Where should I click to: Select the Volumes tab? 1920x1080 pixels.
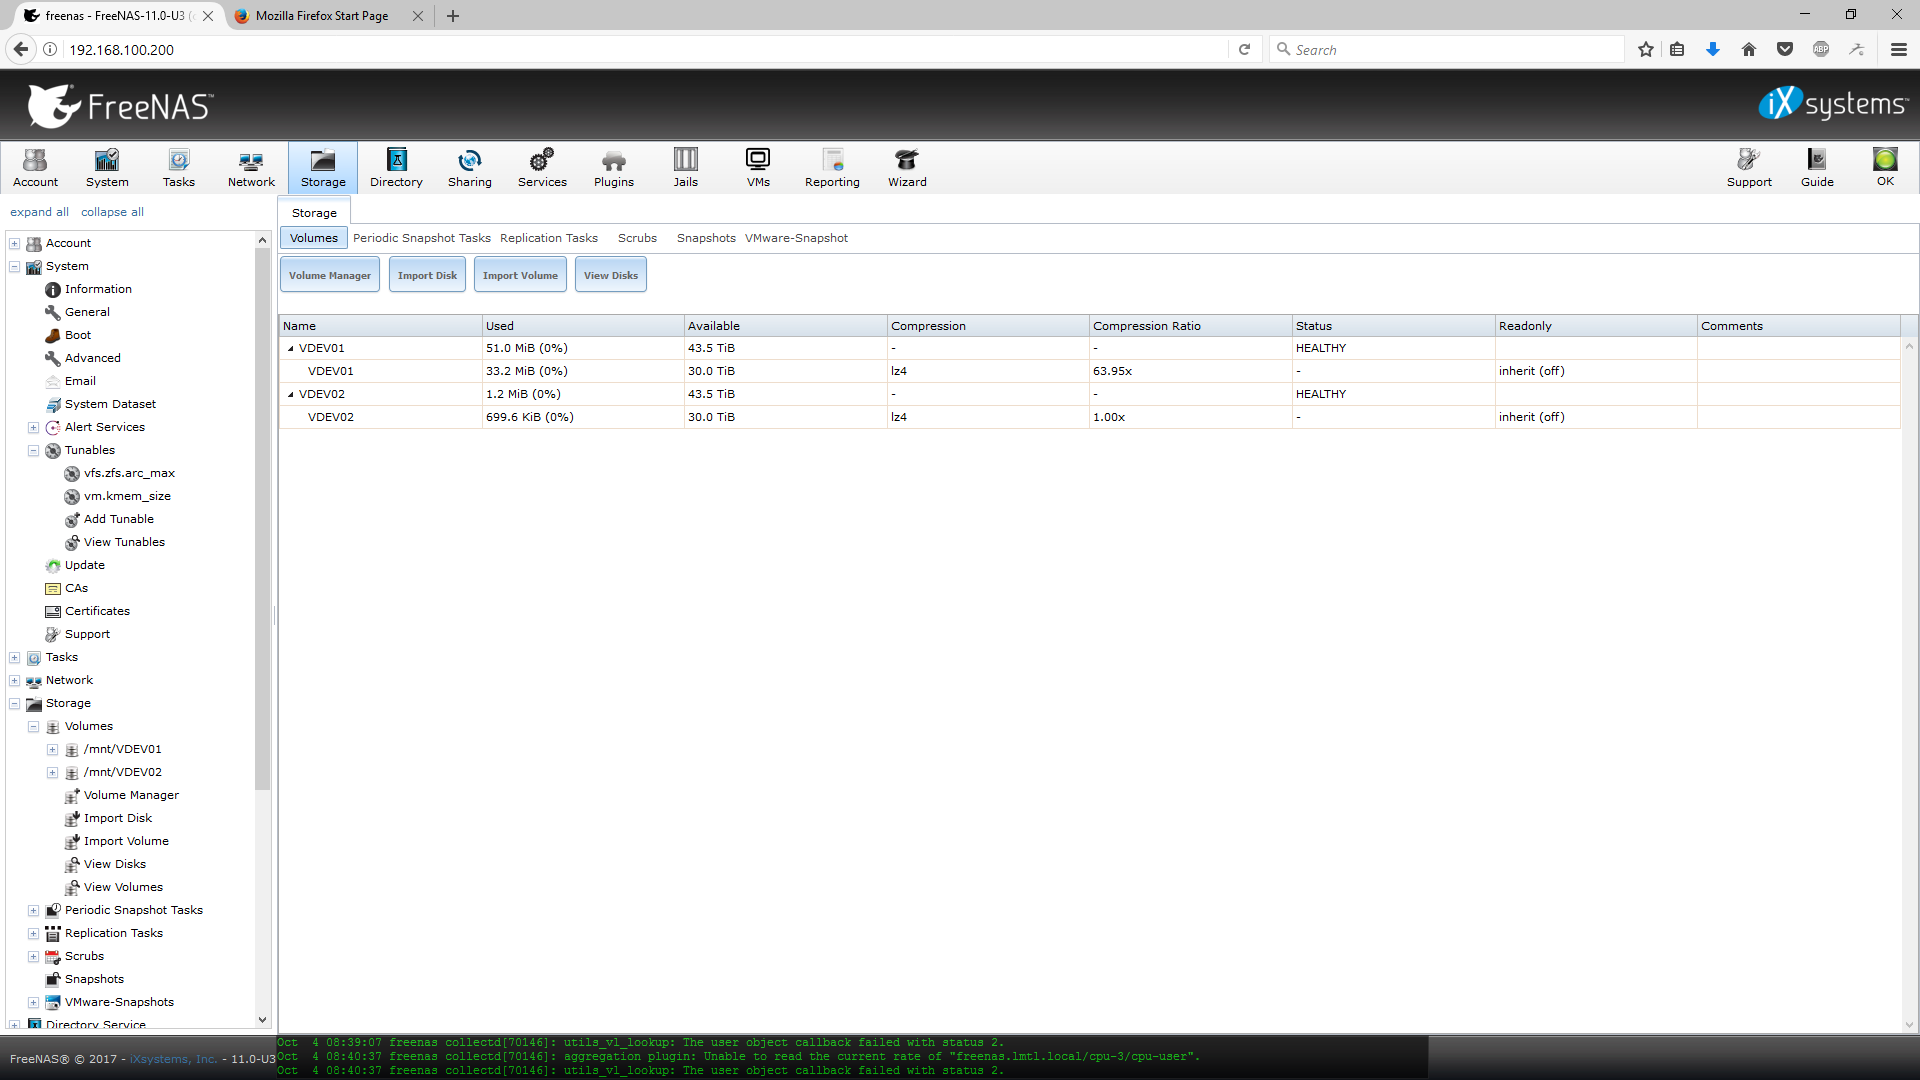314,238
